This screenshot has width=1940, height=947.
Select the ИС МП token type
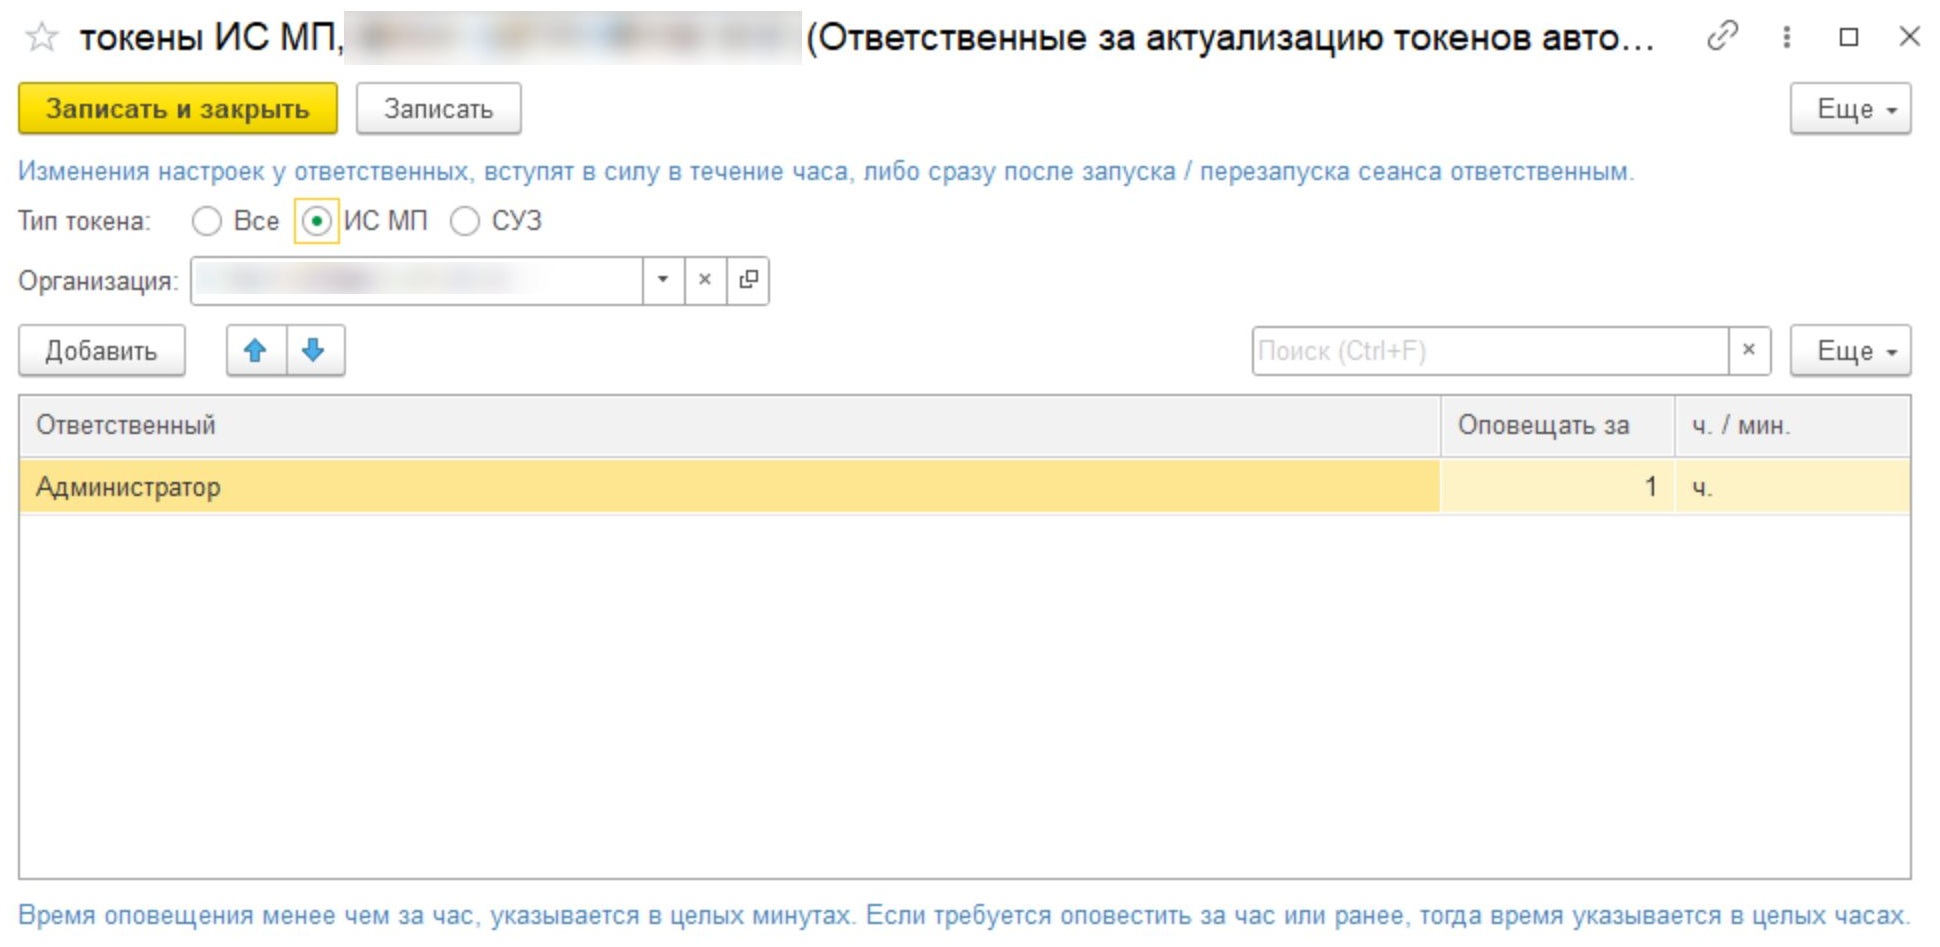316,221
